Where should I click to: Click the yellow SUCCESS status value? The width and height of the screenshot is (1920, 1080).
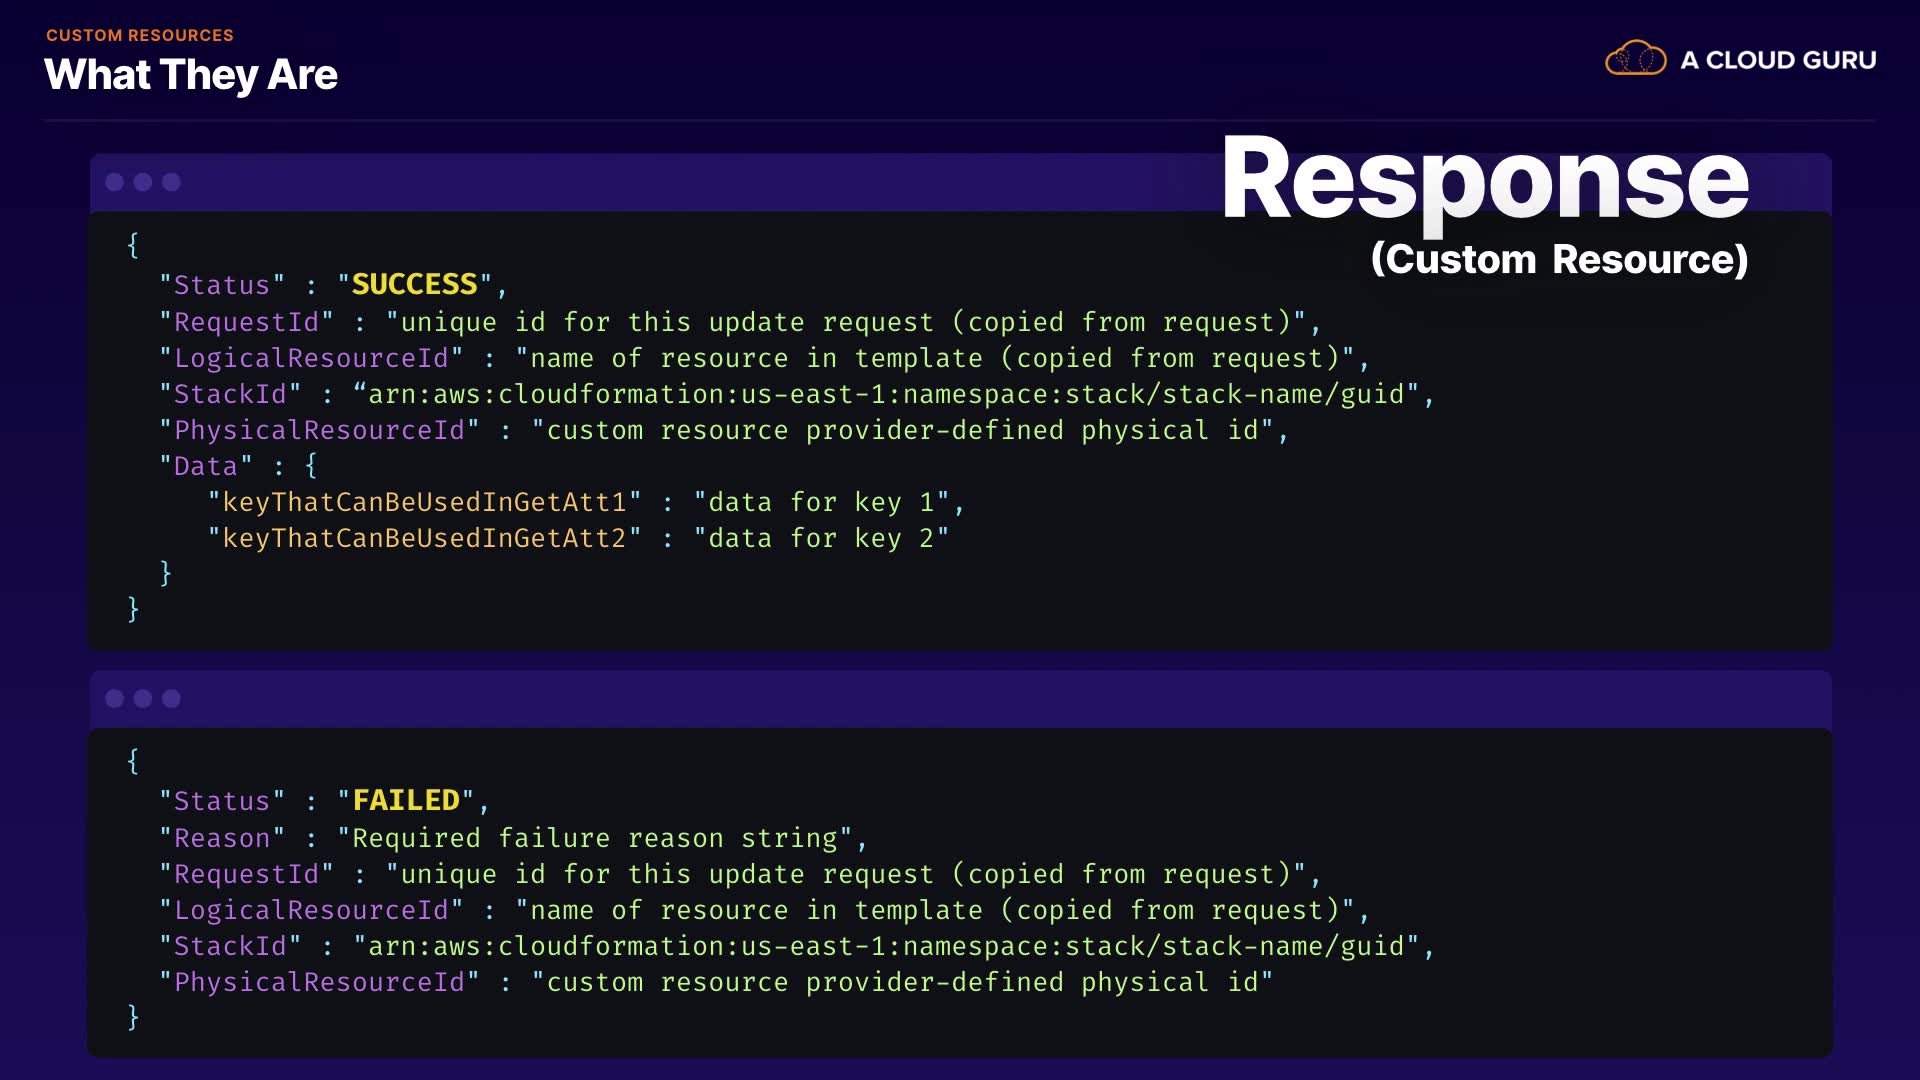pos(414,285)
